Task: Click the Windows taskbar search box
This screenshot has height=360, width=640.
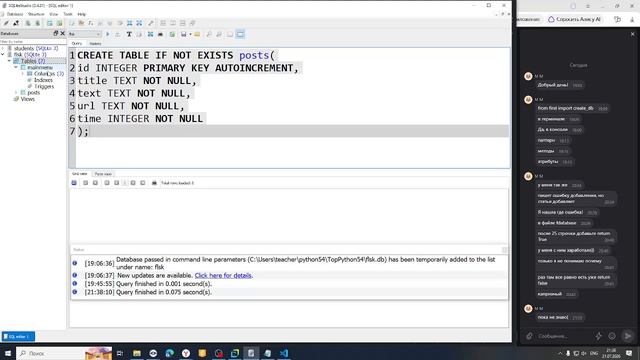Action: click(x=64, y=353)
